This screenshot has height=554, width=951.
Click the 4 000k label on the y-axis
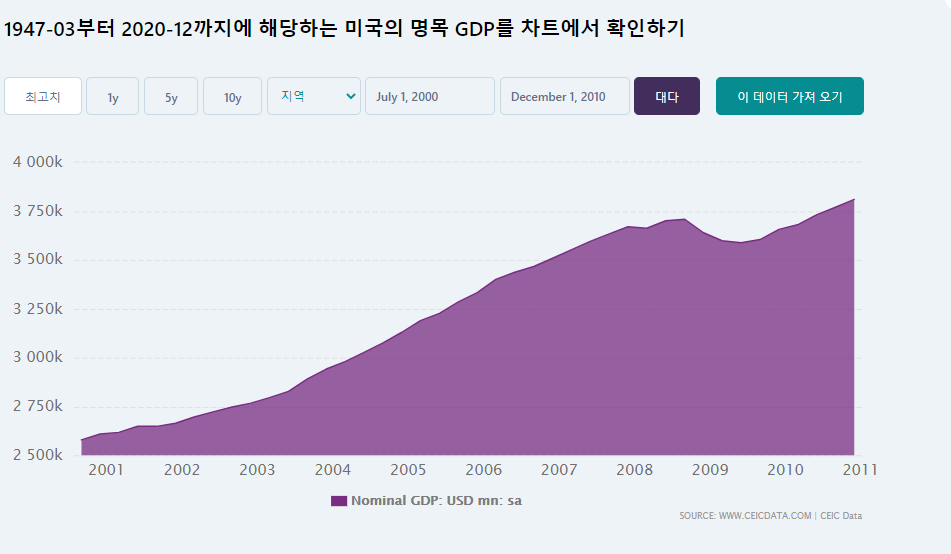click(x=38, y=162)
